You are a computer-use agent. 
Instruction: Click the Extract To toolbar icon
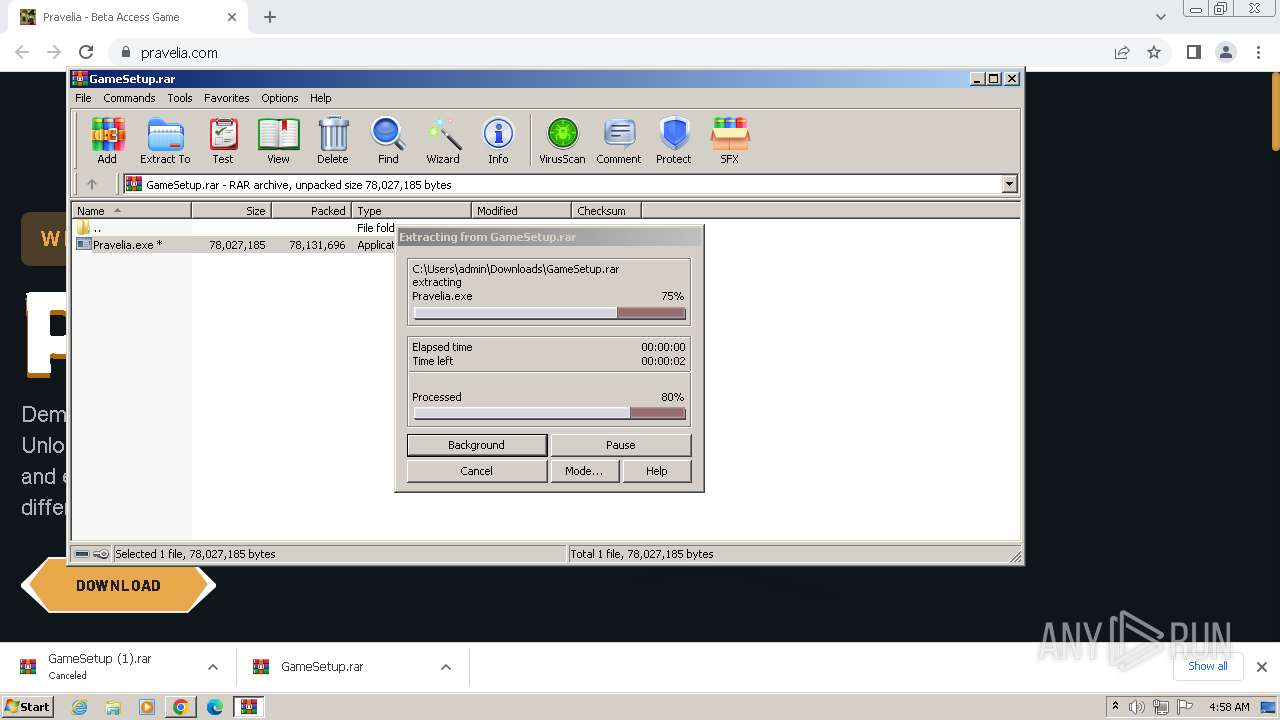[x=165, y=140]
